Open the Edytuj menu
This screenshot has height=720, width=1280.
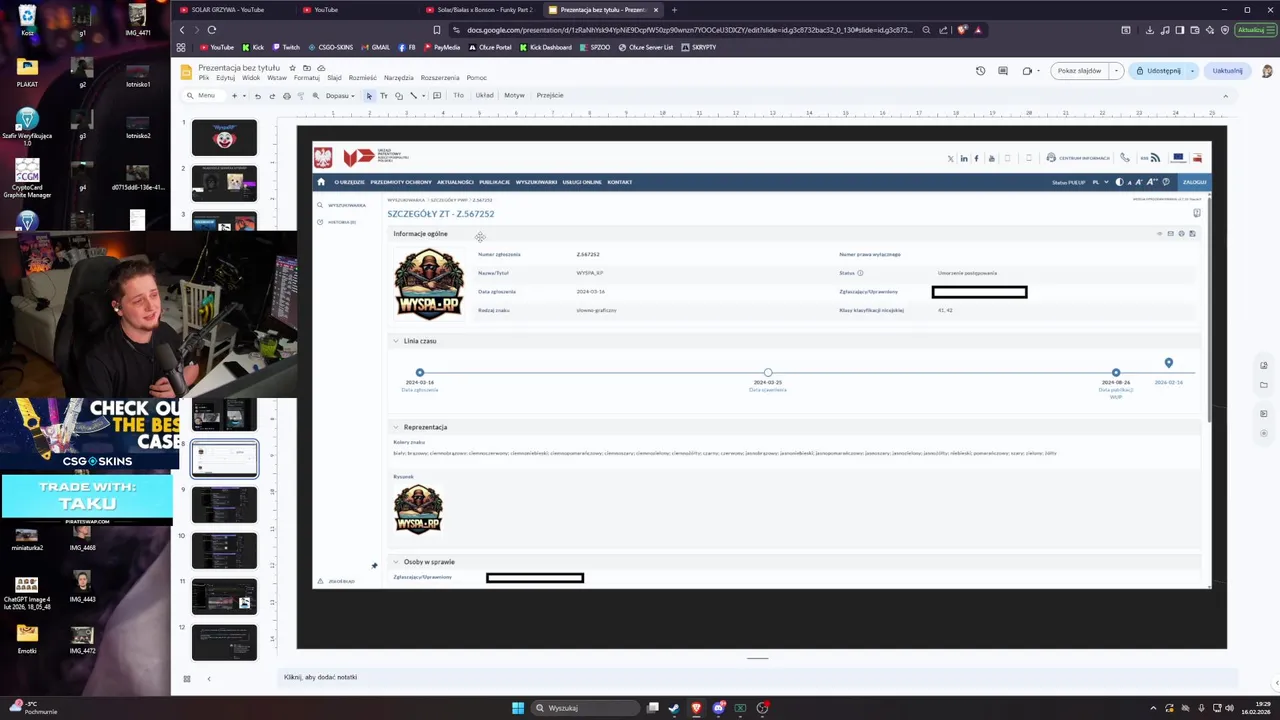[x=225, y=78]
